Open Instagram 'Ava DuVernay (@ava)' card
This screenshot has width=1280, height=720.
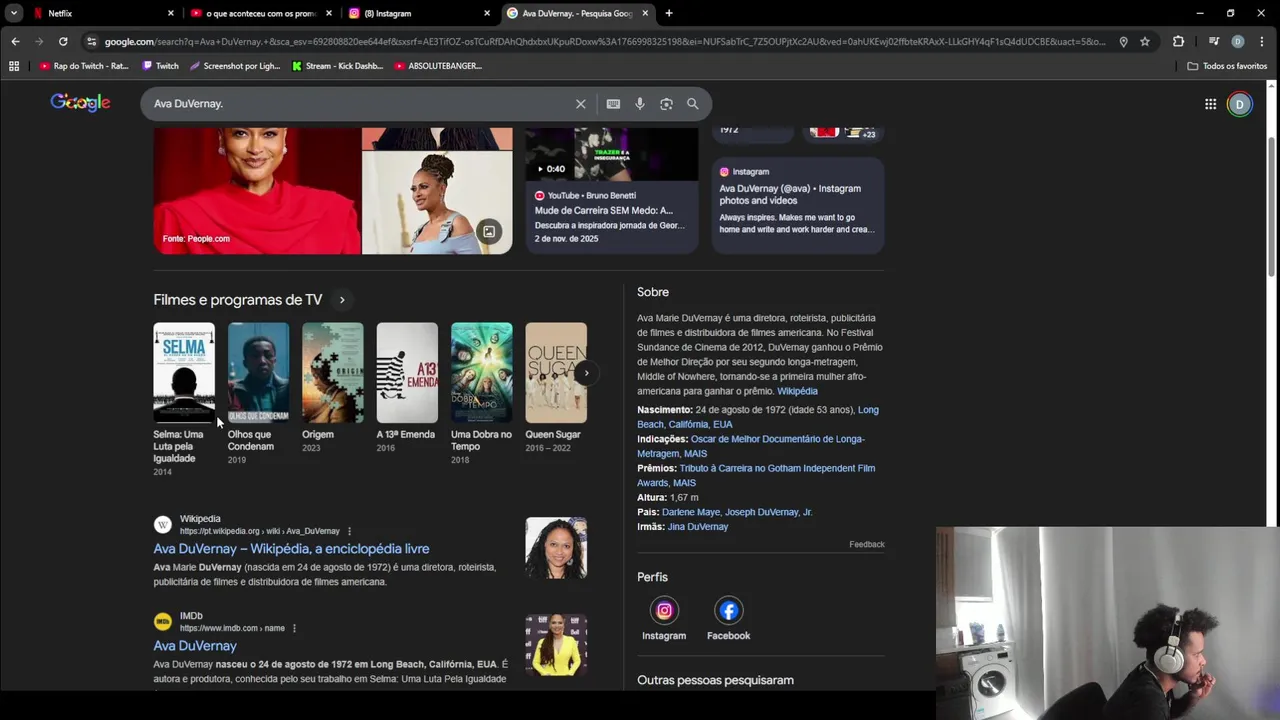pos(798,205)
